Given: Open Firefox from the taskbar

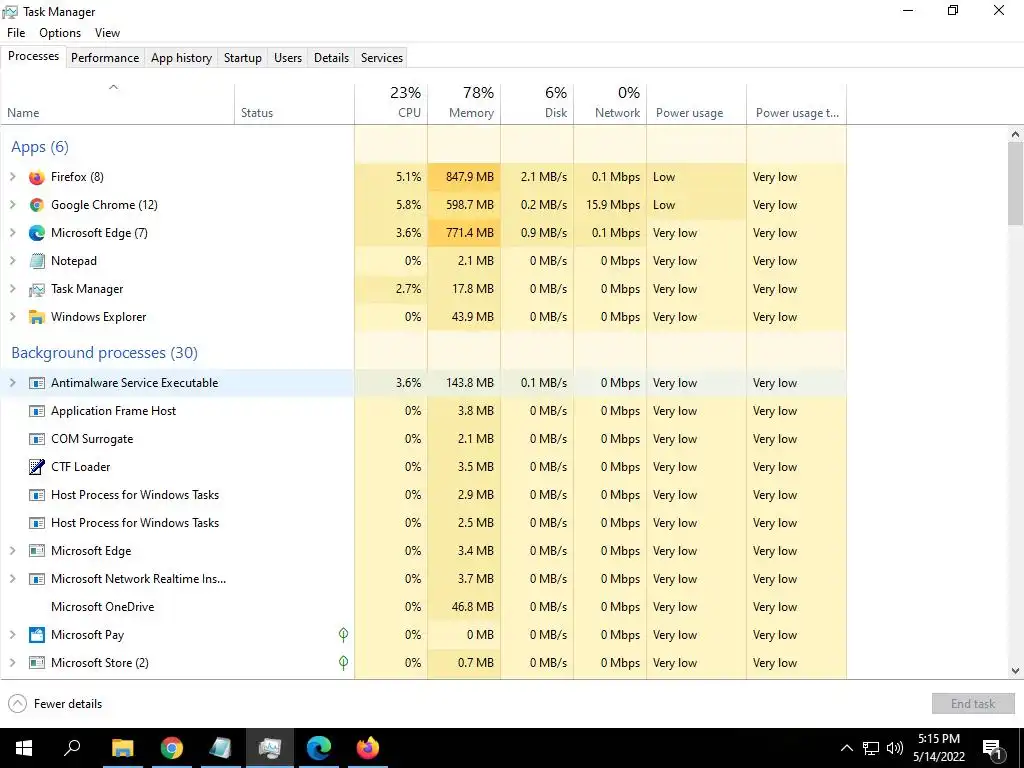Looking at the screenshot, I should click(368, 748).
